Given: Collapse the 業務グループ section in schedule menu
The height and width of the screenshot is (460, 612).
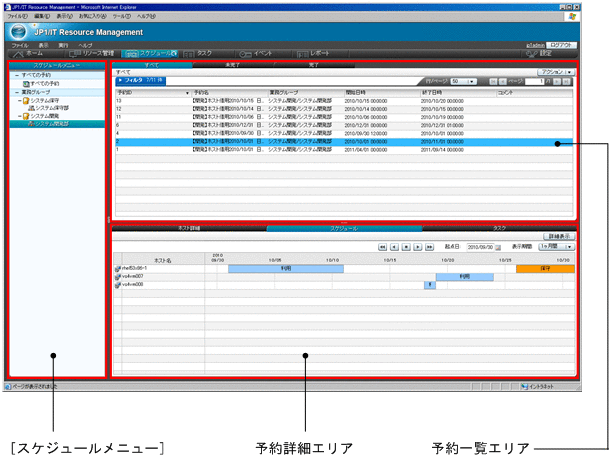Looking at the screenshot, I should [x=17, y=92].
